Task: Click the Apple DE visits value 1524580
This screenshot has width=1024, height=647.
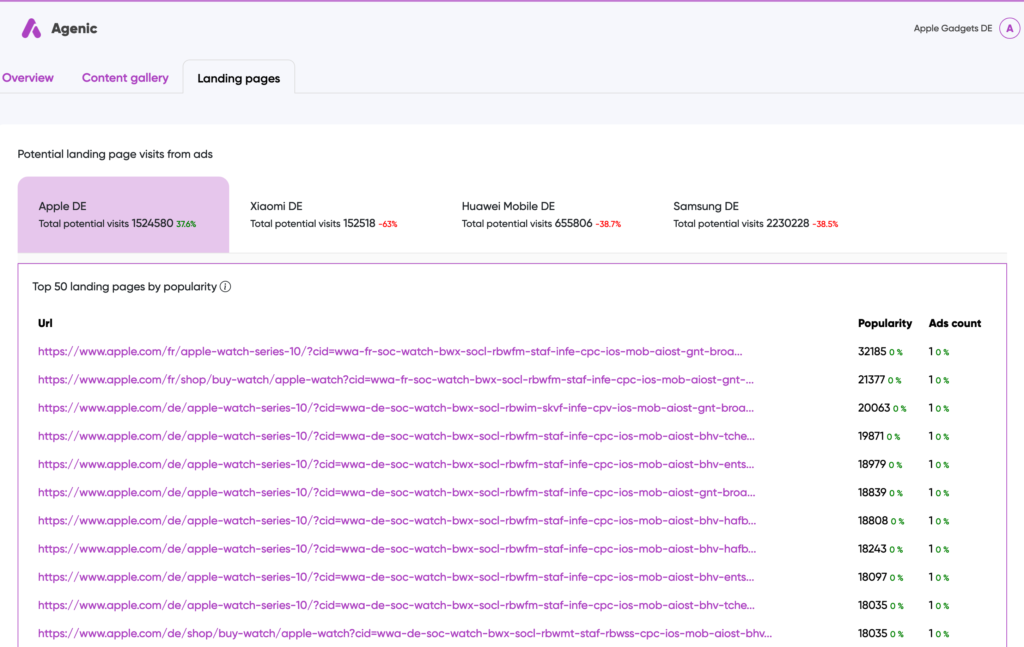Action: [x=152, y=223]
